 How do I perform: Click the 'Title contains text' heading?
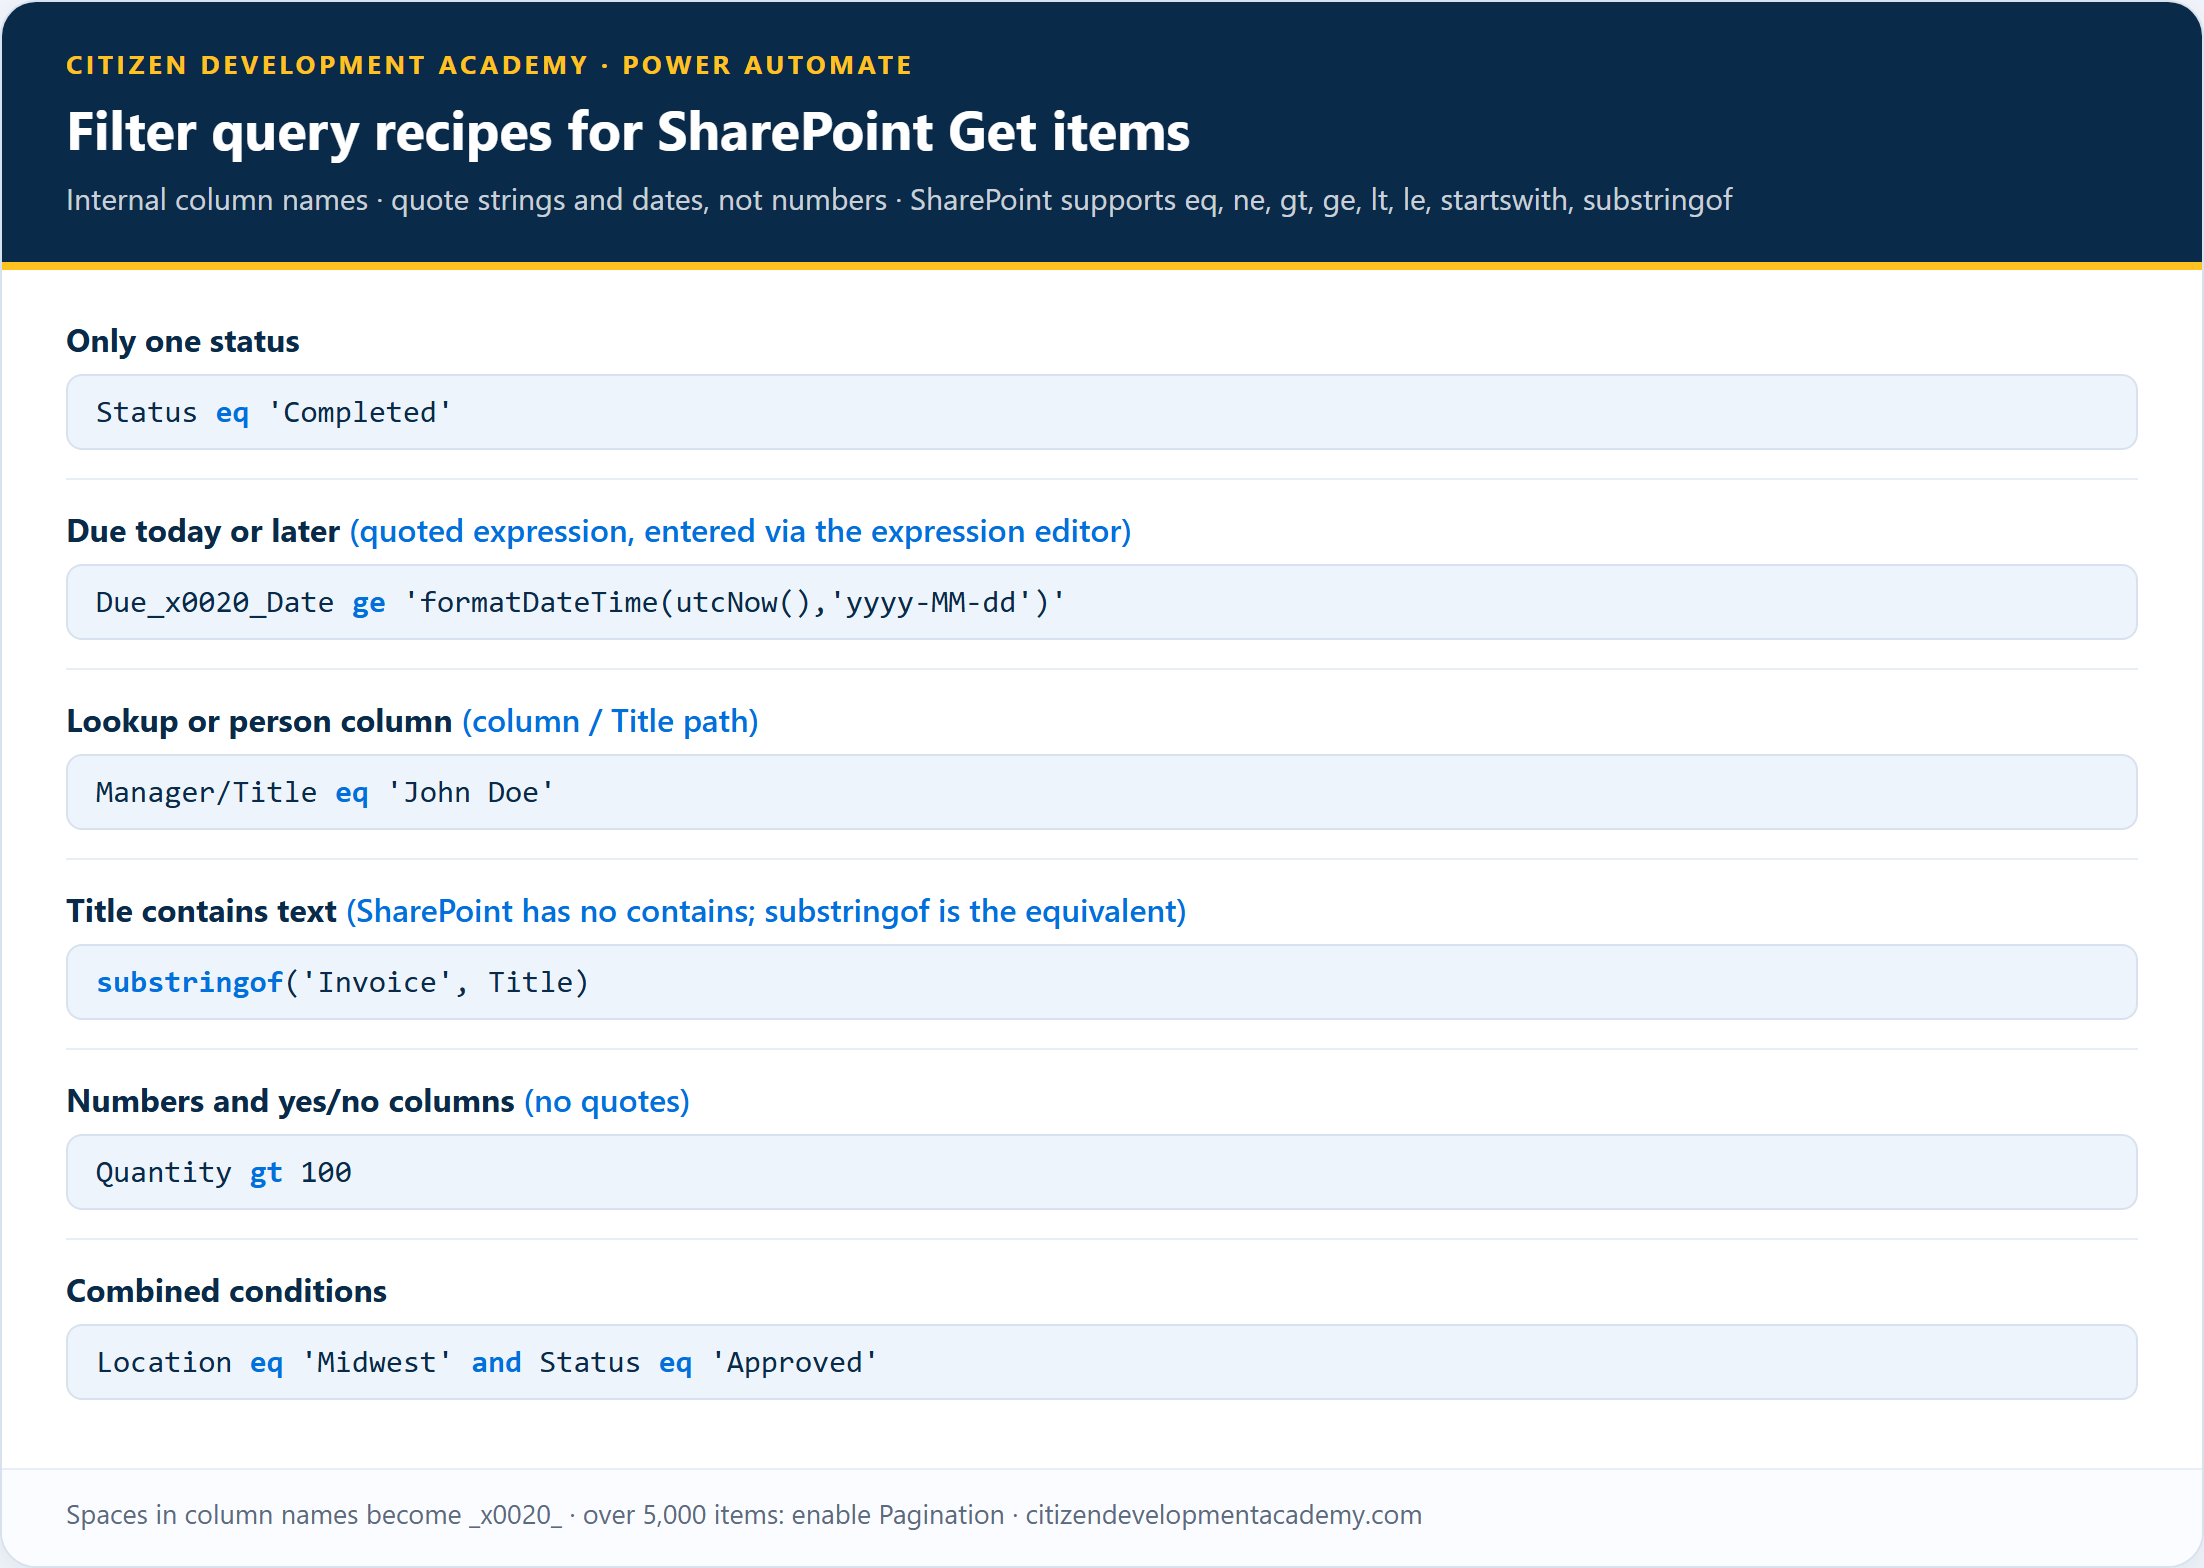[x=201, y=911]
